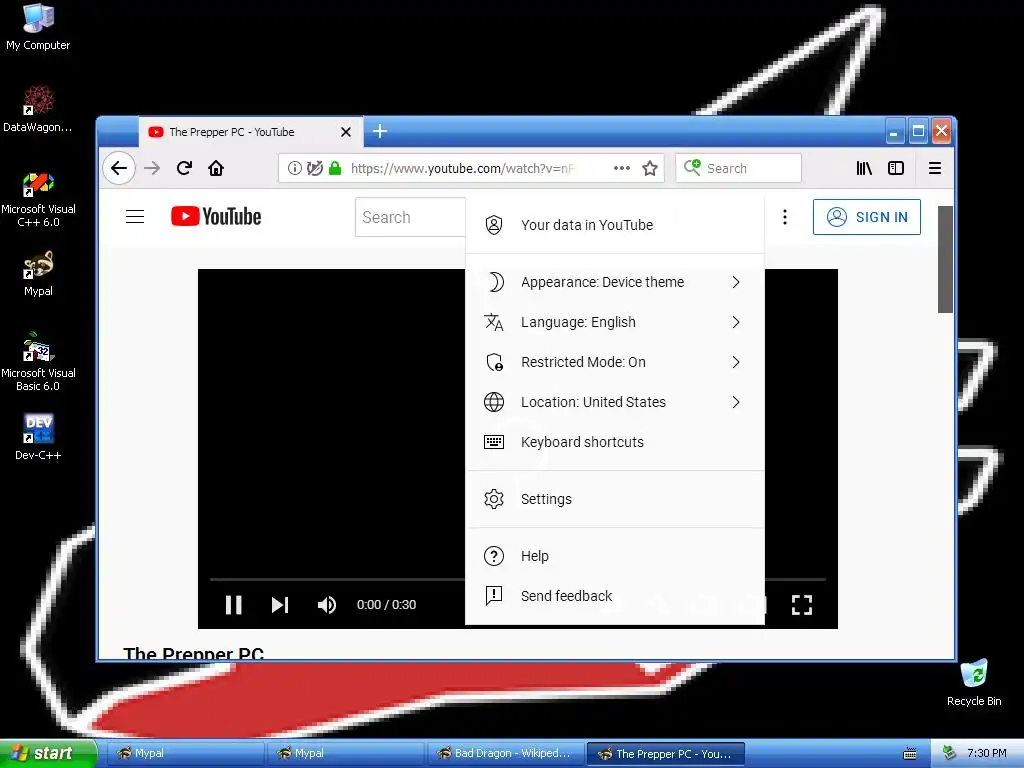The height and width of the screenshot is (768, 1024).
Task: Open page actions three-dot menu in address bar
Action: coord(622,168)
